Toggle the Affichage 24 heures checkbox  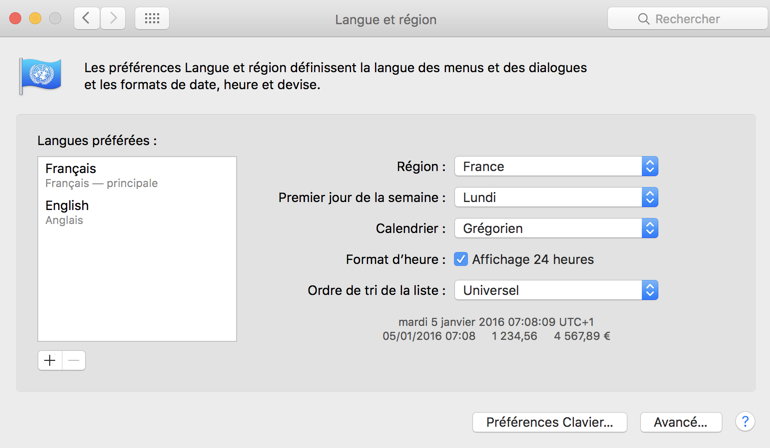click(461, 259)
